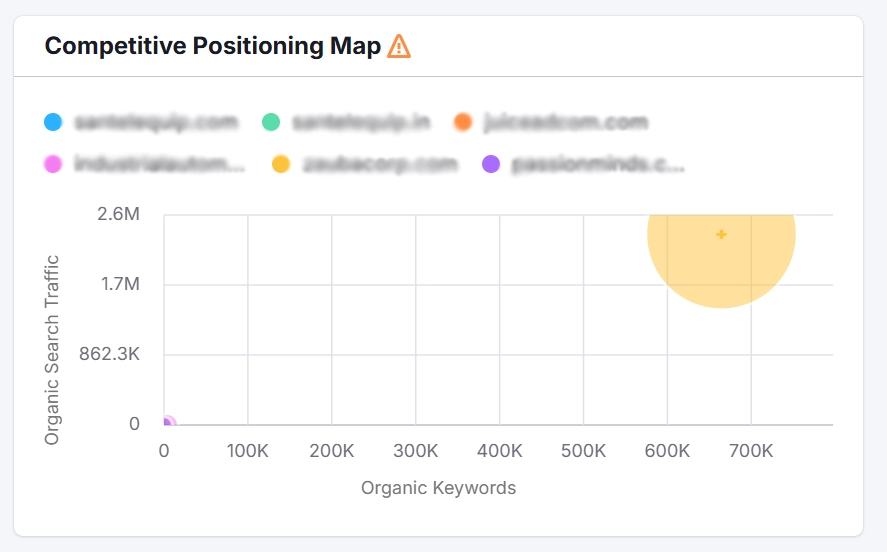Toggle santelequip.com series label in legend

156,122
